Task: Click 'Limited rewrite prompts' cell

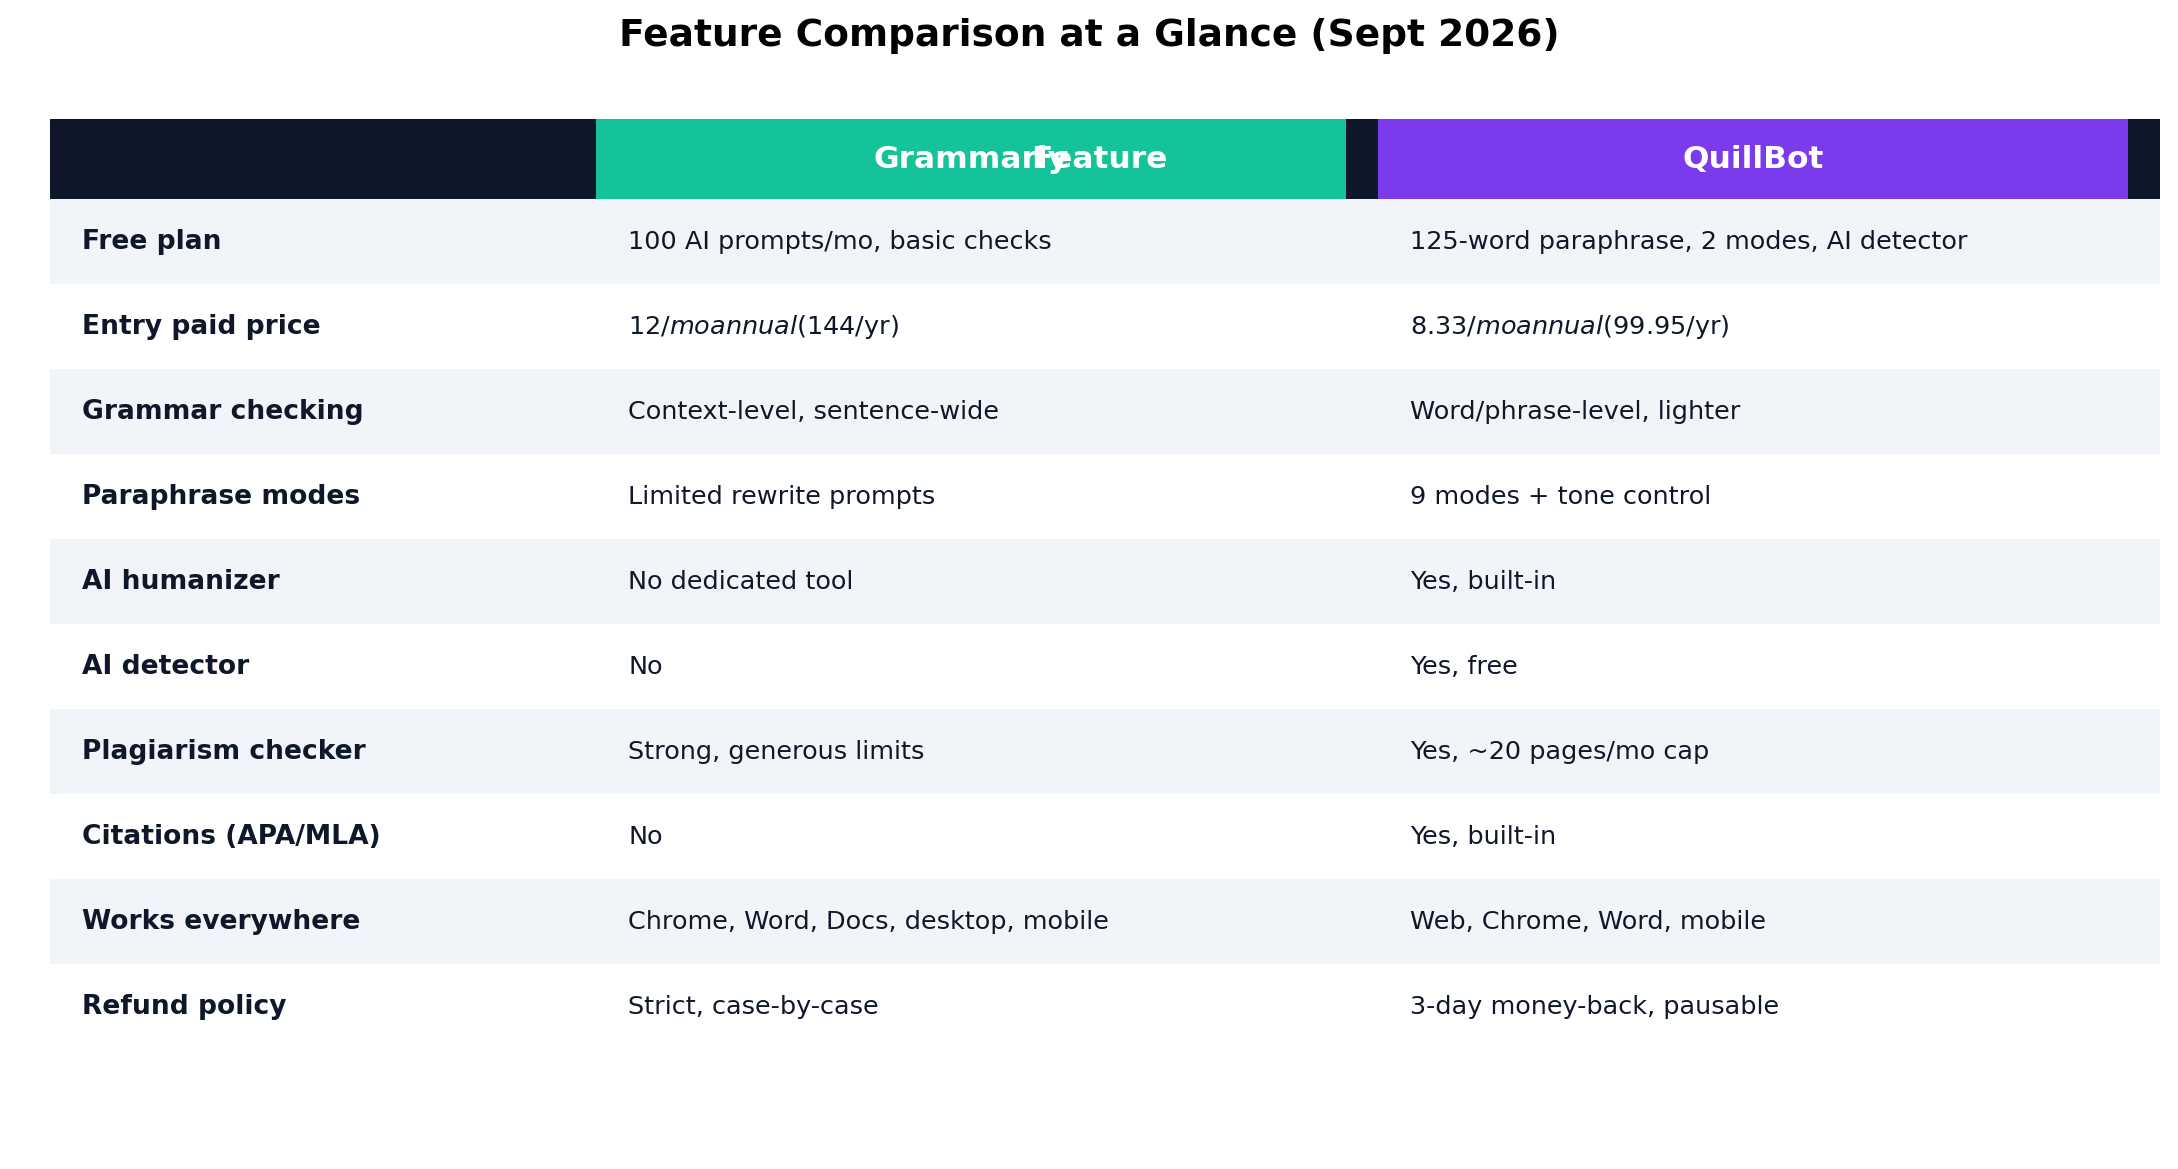Action: pos(781,496)
